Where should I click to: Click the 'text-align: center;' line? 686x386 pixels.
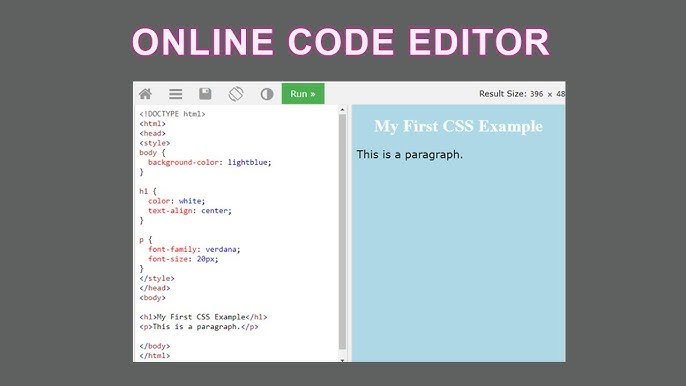pyautogui.click(x=189, y=211)
